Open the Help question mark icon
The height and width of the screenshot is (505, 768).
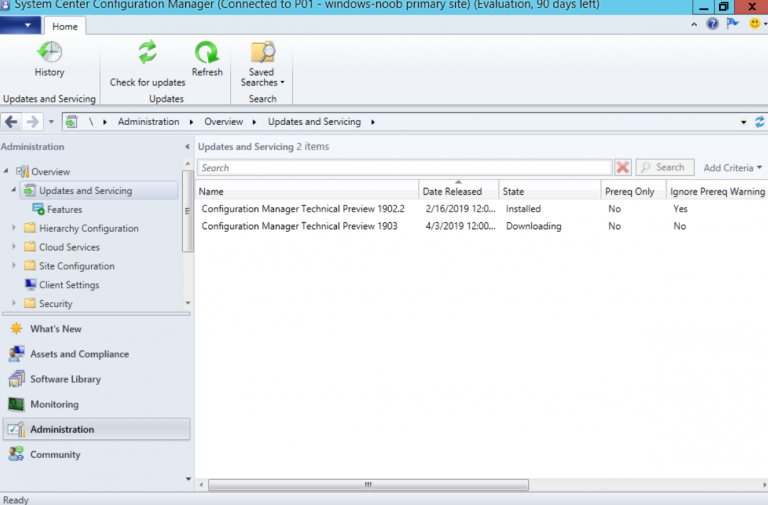pos(712,24)
